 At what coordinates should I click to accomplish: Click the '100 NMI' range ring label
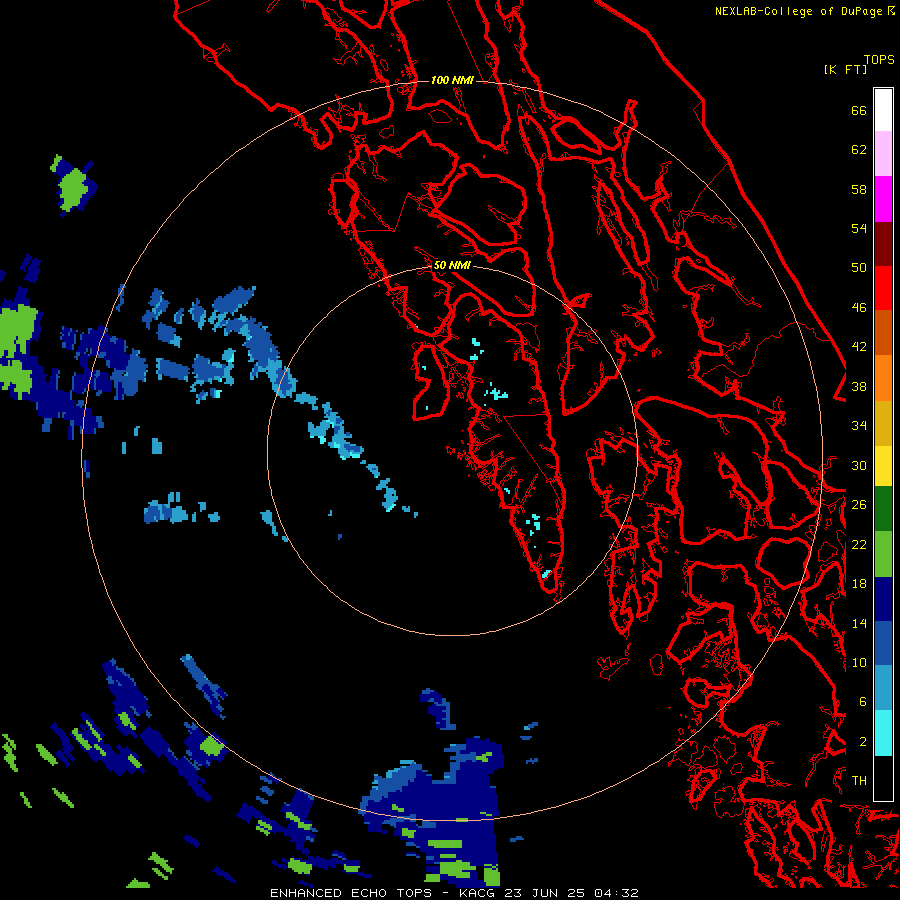(x=452, y=80)
